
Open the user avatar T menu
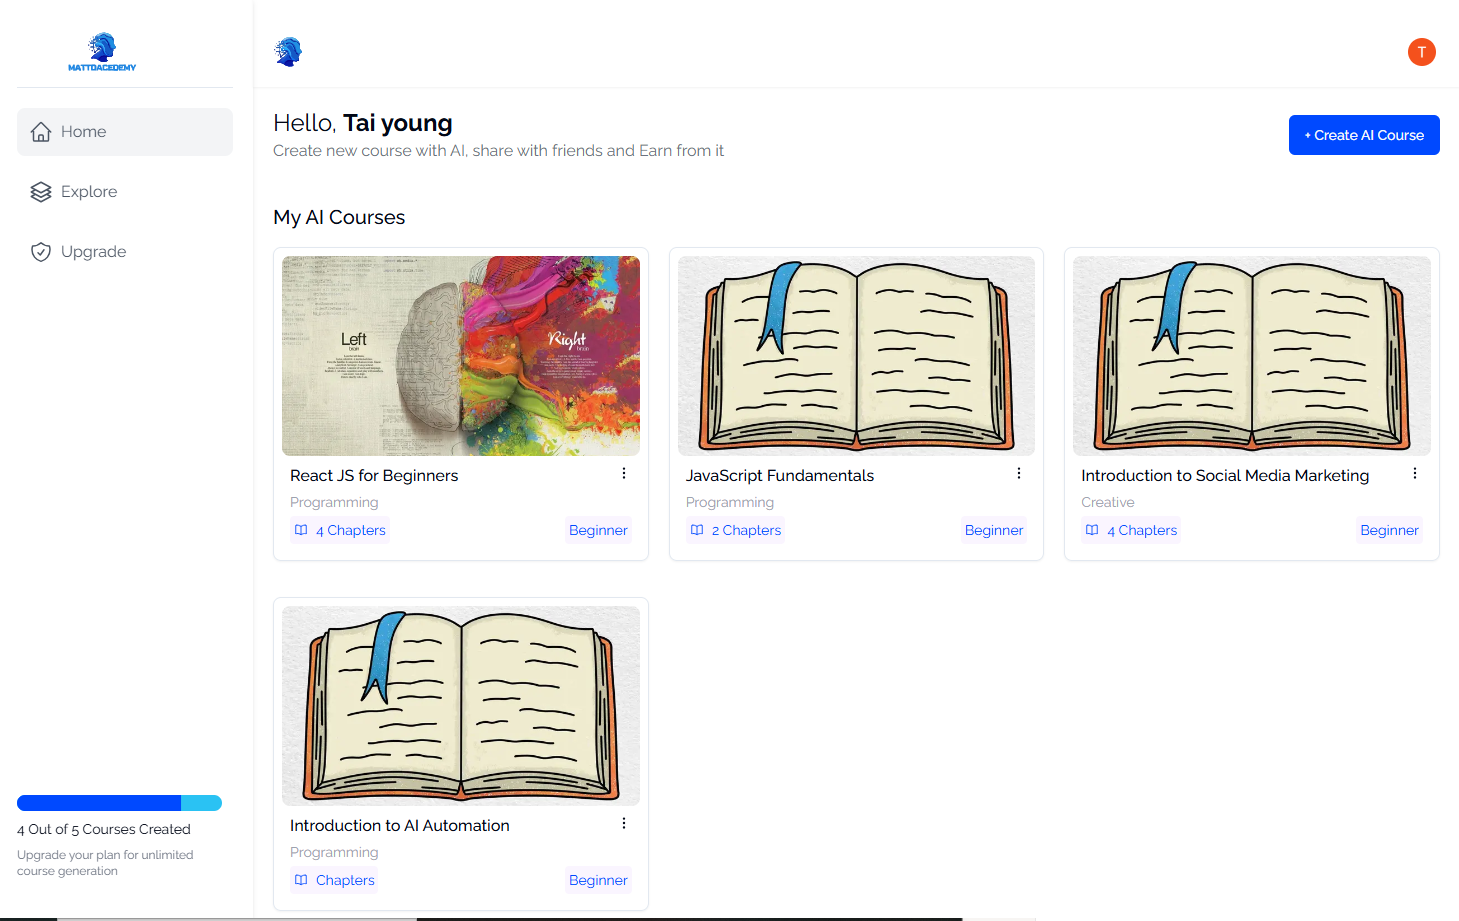[1421, 52]
